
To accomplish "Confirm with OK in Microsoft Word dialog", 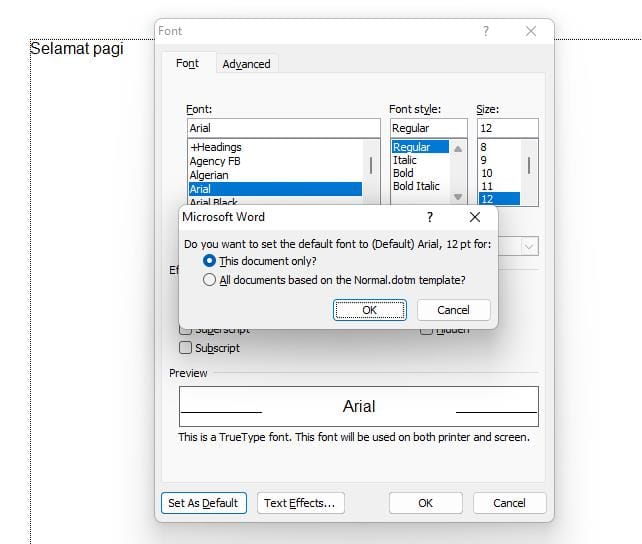I will [x=369, y=310].
